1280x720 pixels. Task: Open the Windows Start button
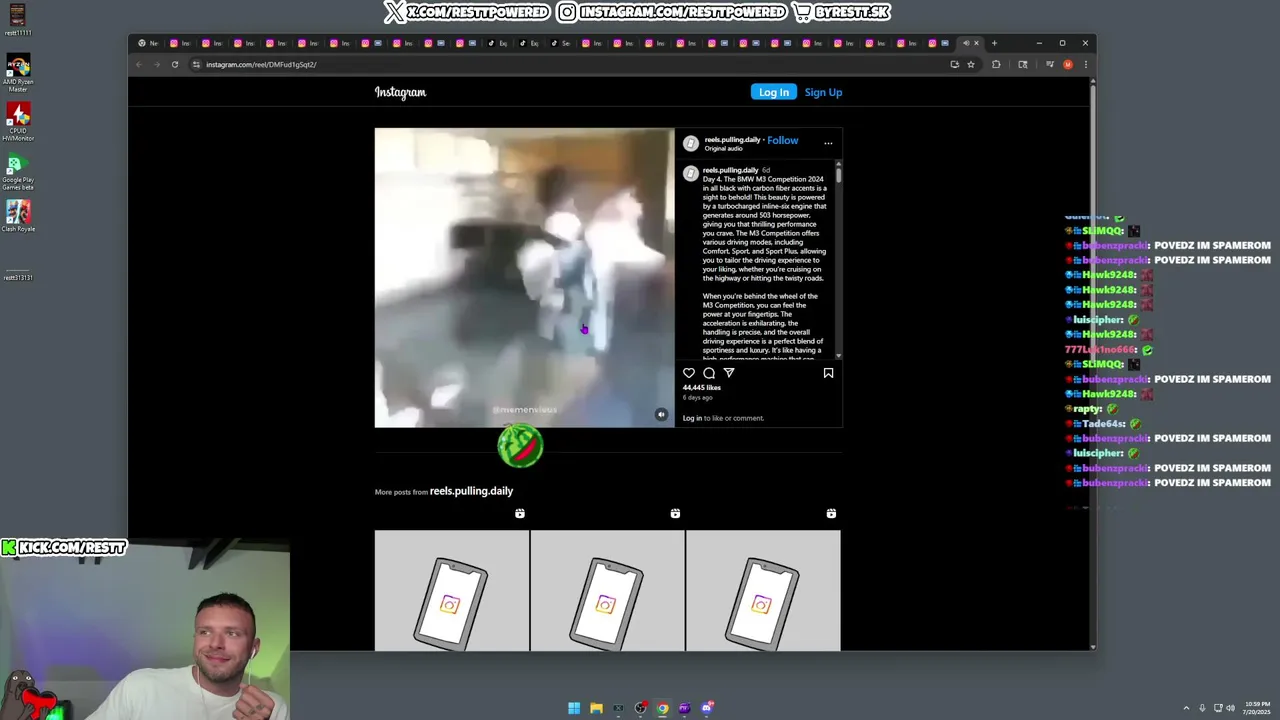[x=574, y=708]
